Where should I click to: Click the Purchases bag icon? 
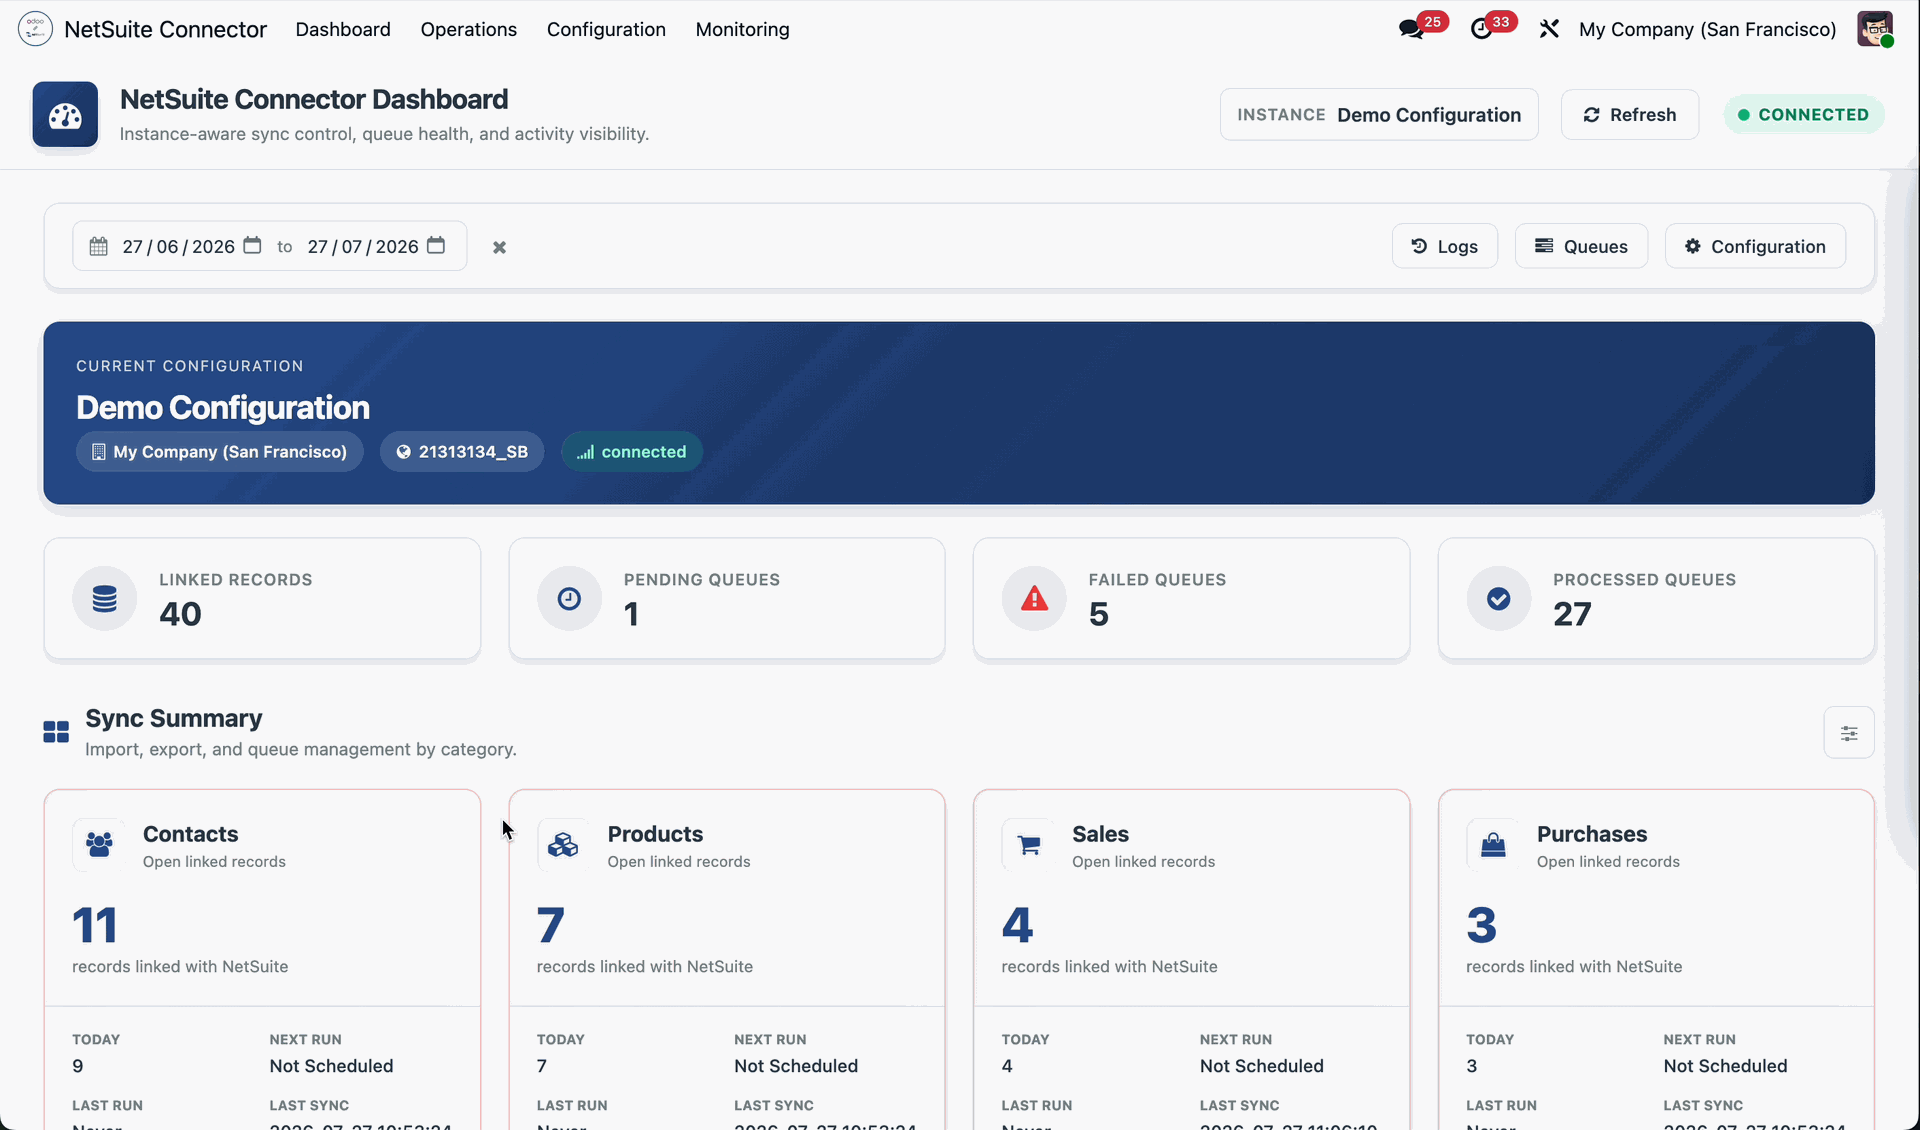click(x=1493, y=845)
